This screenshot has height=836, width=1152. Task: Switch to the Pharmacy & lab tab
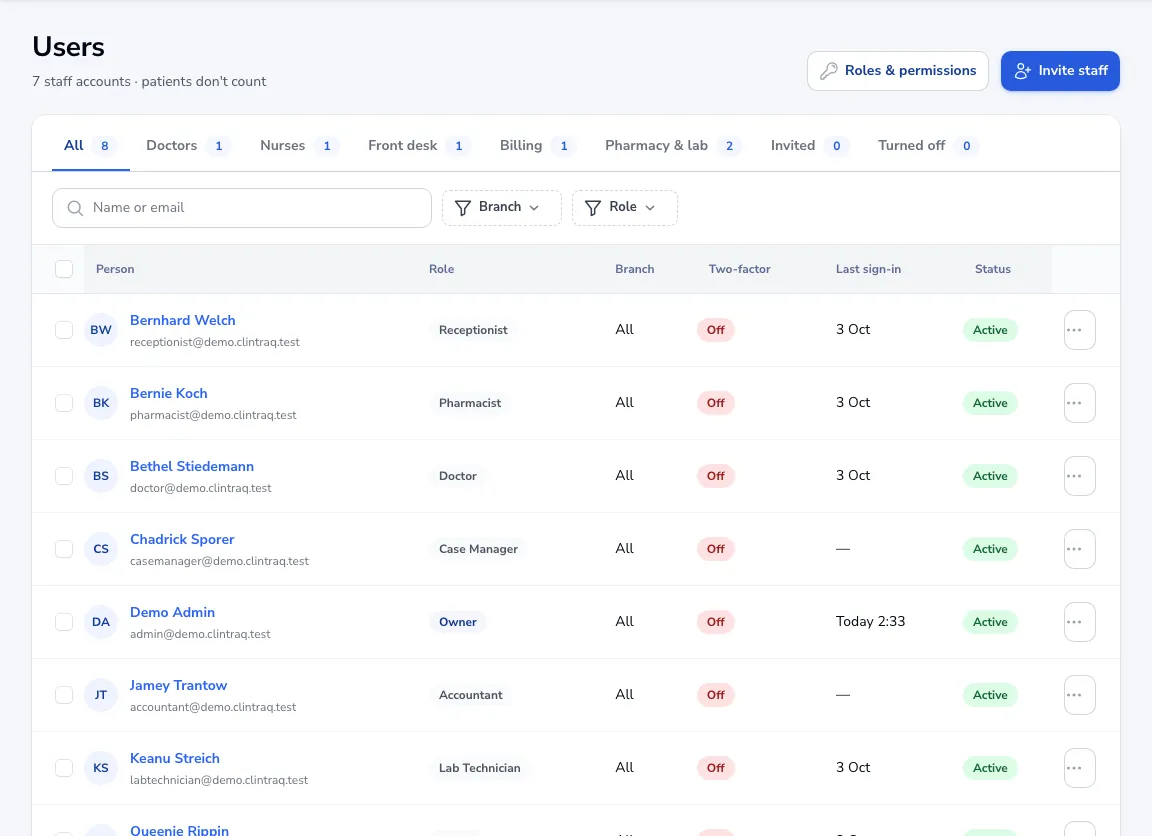tap(672, 145)
